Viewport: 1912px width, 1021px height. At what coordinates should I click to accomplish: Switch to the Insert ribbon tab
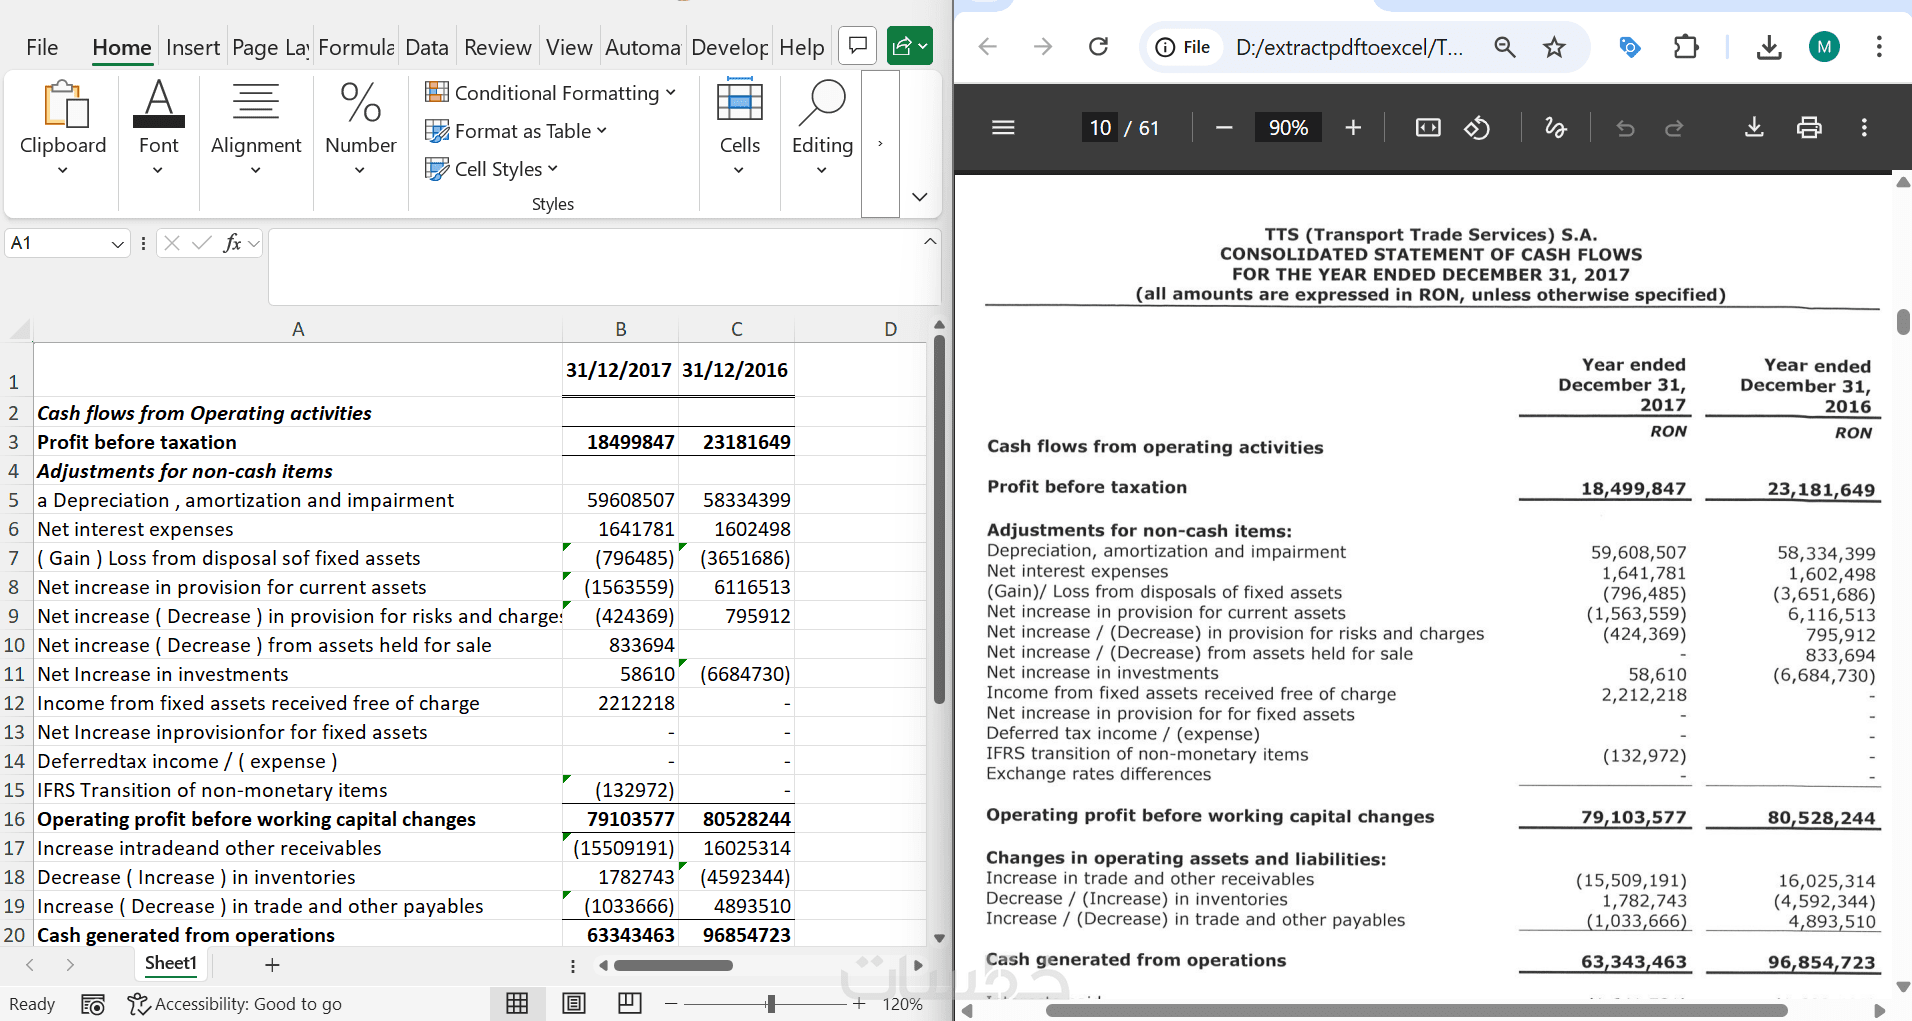tap(193, 47)
